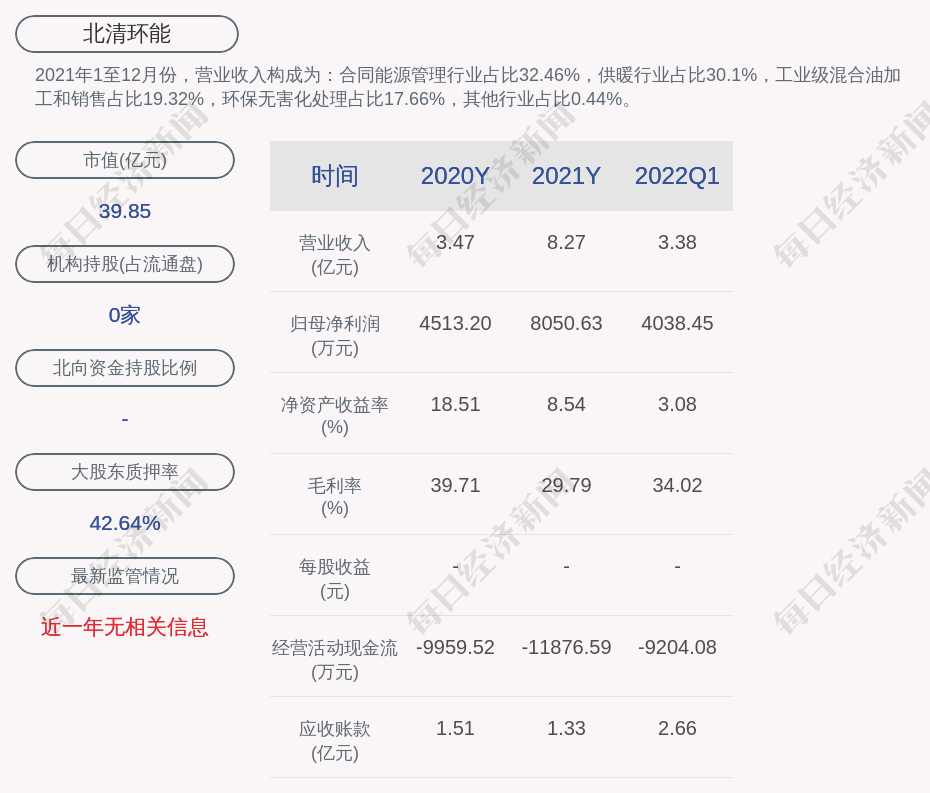This screenshot has height=793, width=930.
Task: Click the 净资产收益率(%) row label
Action: click(335, 416)
